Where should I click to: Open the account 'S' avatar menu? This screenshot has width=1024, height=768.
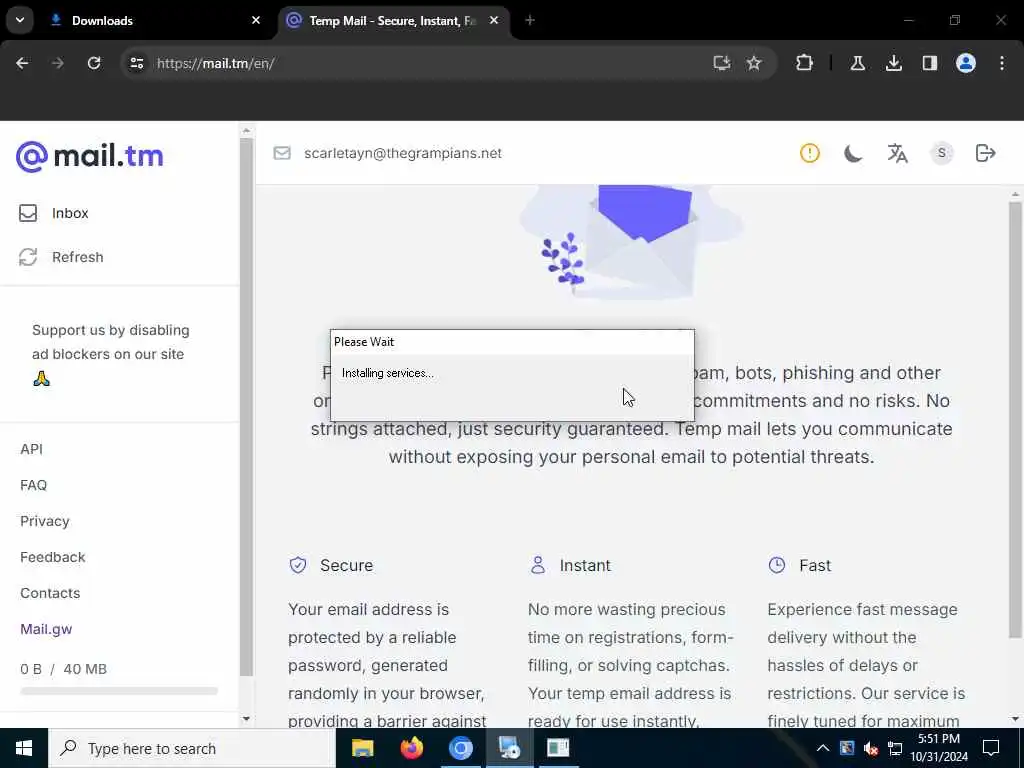(x=941, y=153)
